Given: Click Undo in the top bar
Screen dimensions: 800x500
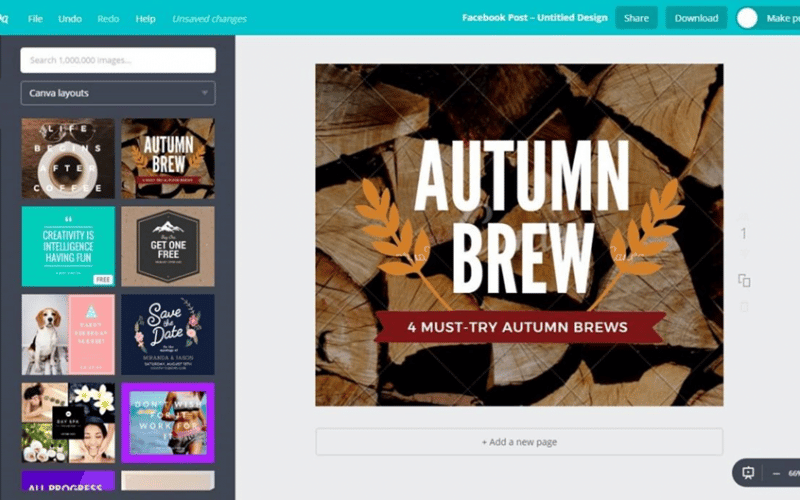Looking at the screenshot, I should [x=70, y=19].
